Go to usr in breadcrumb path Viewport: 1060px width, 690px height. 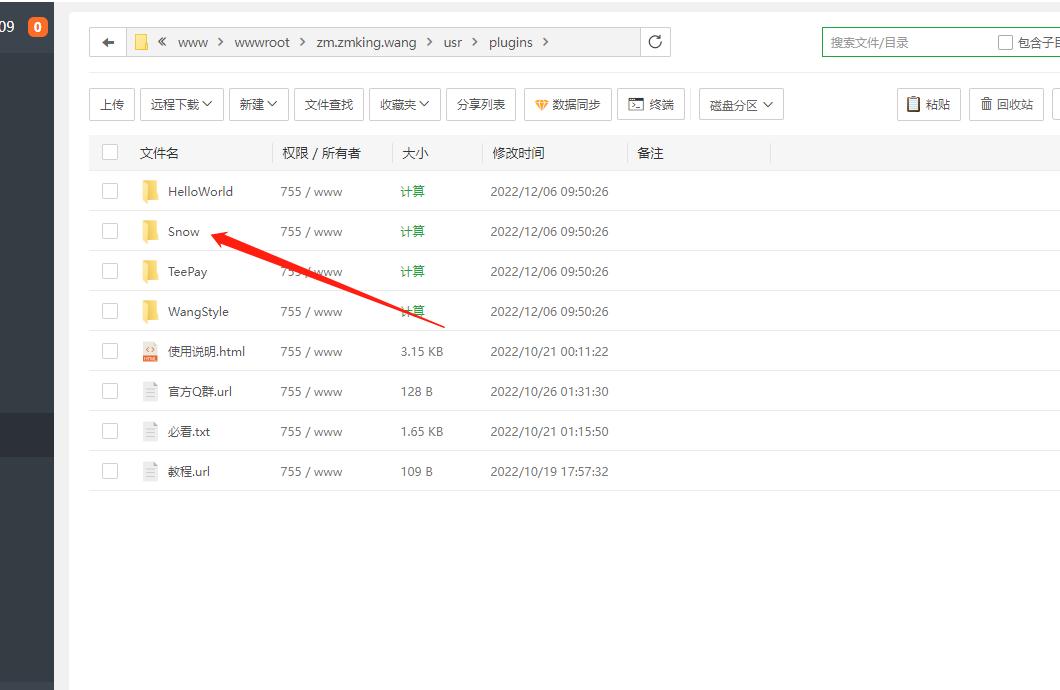coord(453,42)
